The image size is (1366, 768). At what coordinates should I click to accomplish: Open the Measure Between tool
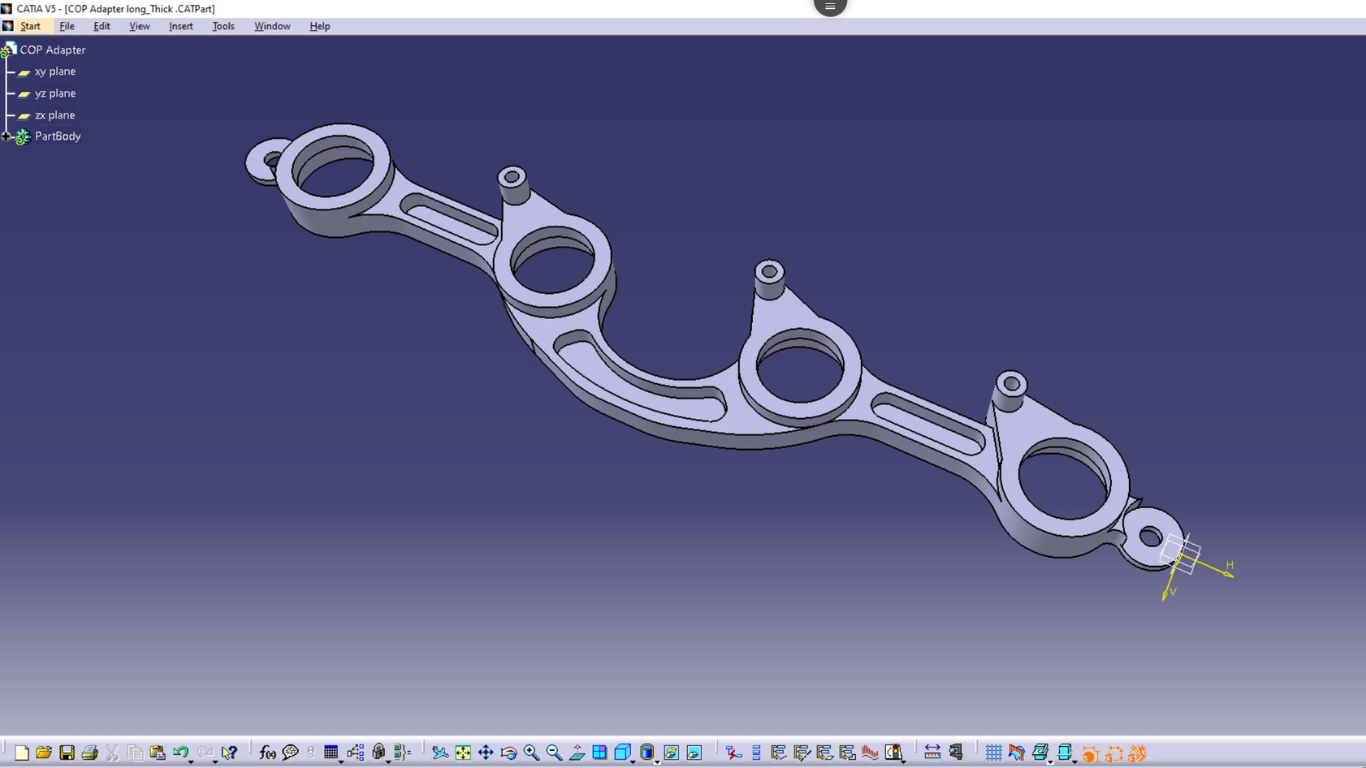(932, 753)
